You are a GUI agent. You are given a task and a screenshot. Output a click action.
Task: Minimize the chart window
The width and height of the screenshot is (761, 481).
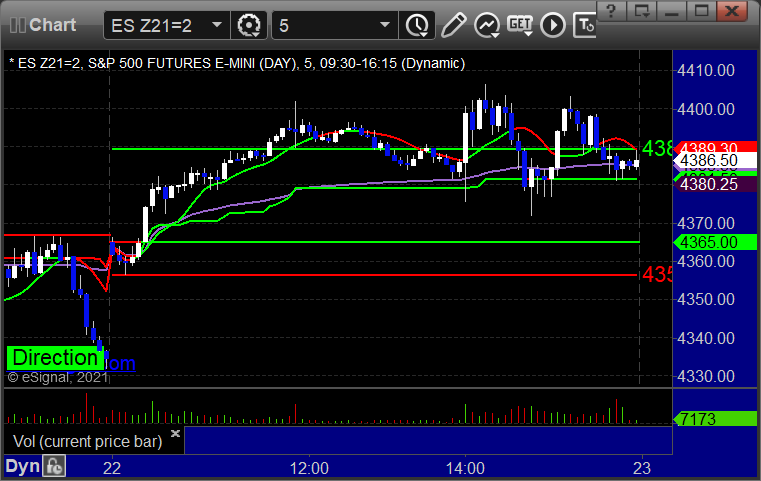coord(672,11)
